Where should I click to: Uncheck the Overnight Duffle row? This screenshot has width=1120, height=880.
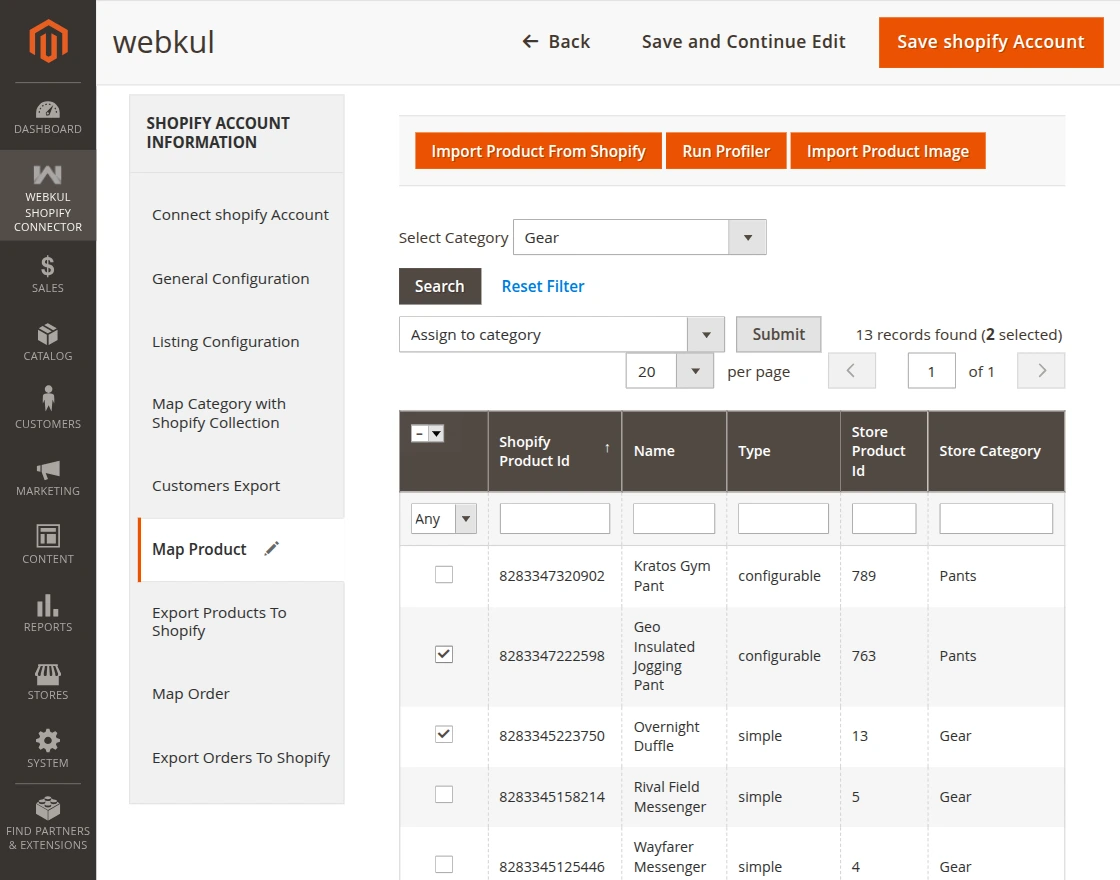444,734
